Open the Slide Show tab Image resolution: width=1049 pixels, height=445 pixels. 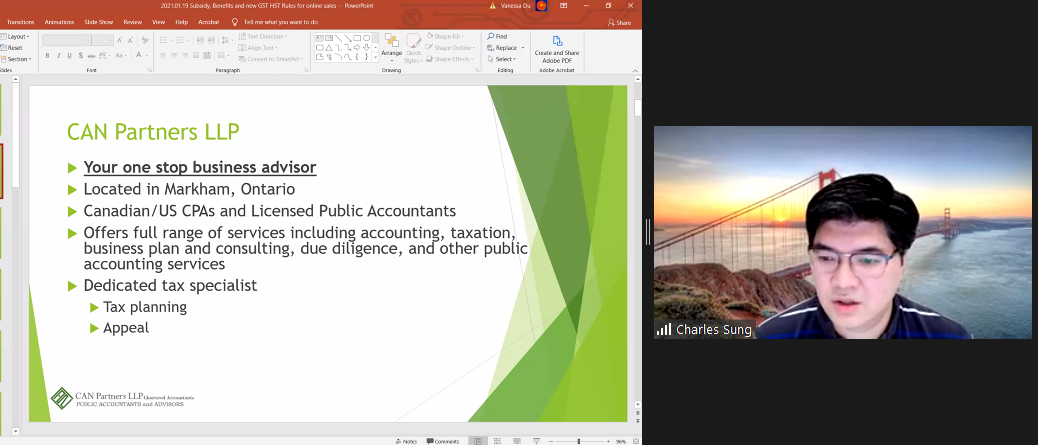[99, 22]
